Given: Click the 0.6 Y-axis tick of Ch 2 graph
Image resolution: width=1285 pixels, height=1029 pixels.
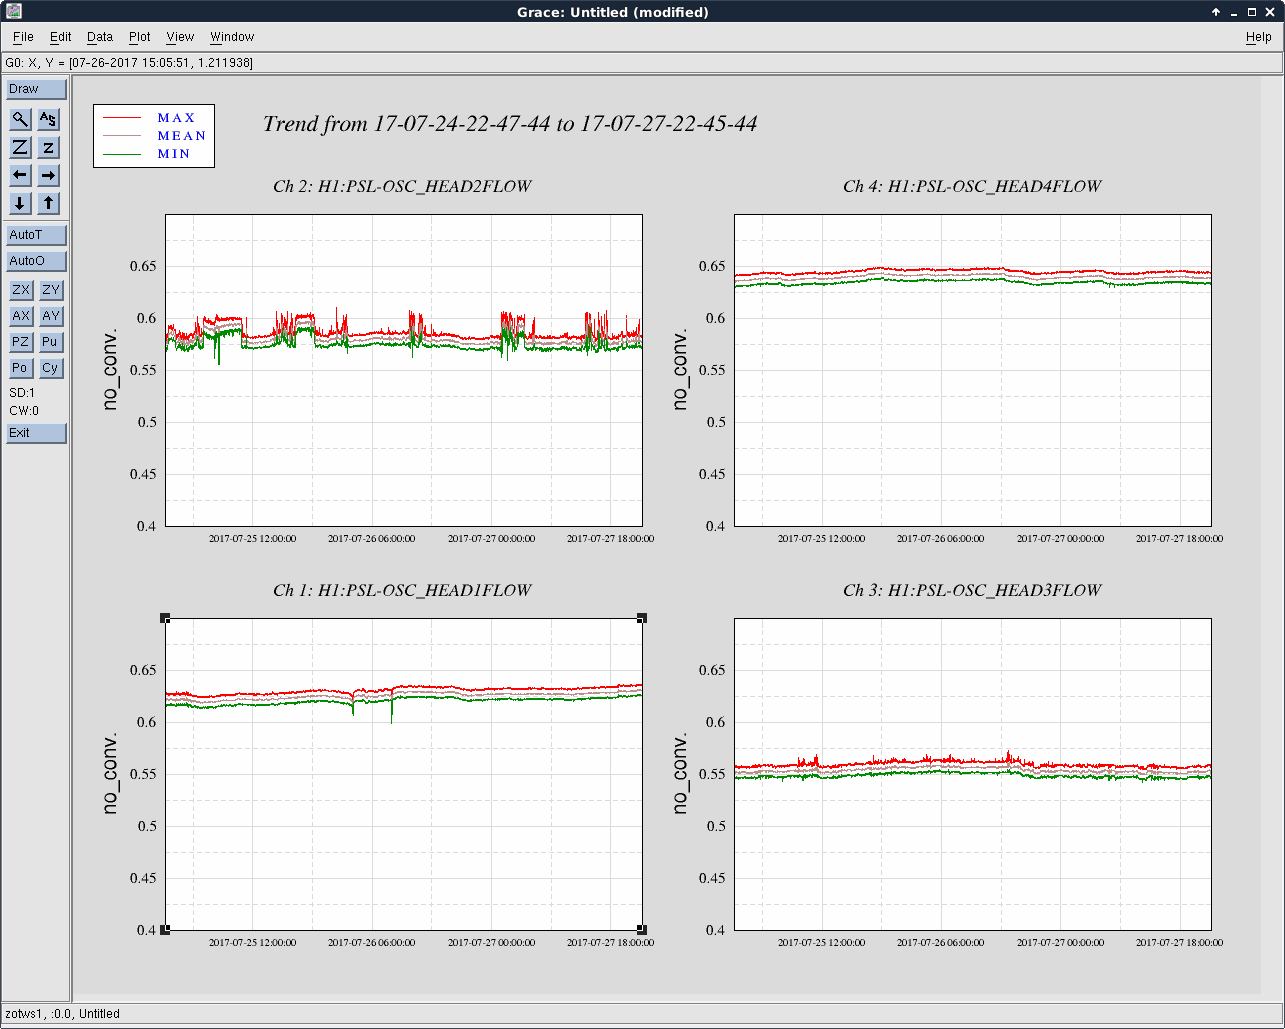Looking at the screenshot, I should coord(148,319).
